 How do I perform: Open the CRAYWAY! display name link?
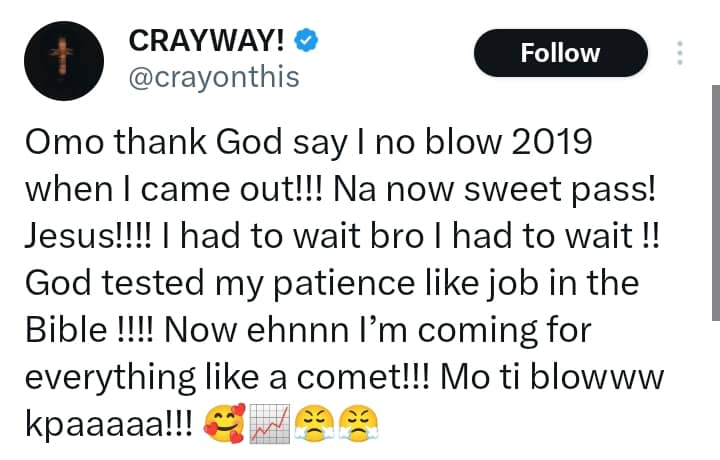208,42
